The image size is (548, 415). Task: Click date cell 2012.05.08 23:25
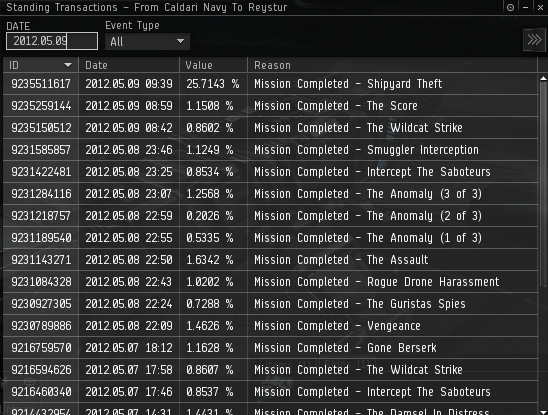pyautogui.click(x=129, y=172)
